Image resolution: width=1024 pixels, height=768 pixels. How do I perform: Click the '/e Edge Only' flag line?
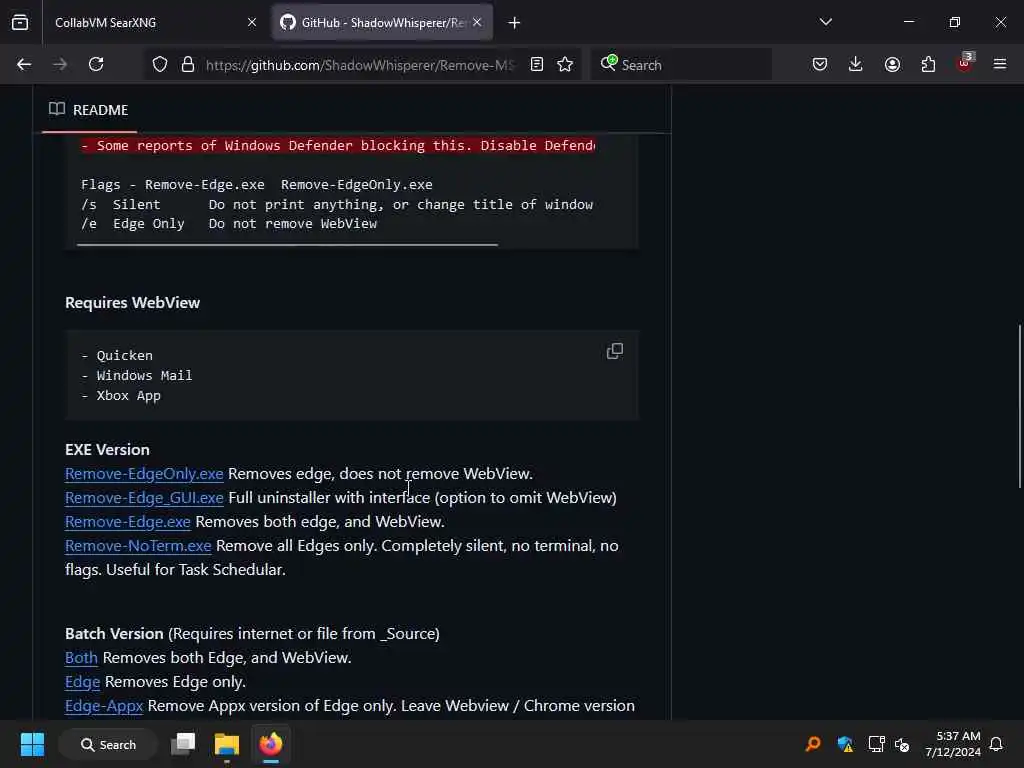tap(229, 224)
